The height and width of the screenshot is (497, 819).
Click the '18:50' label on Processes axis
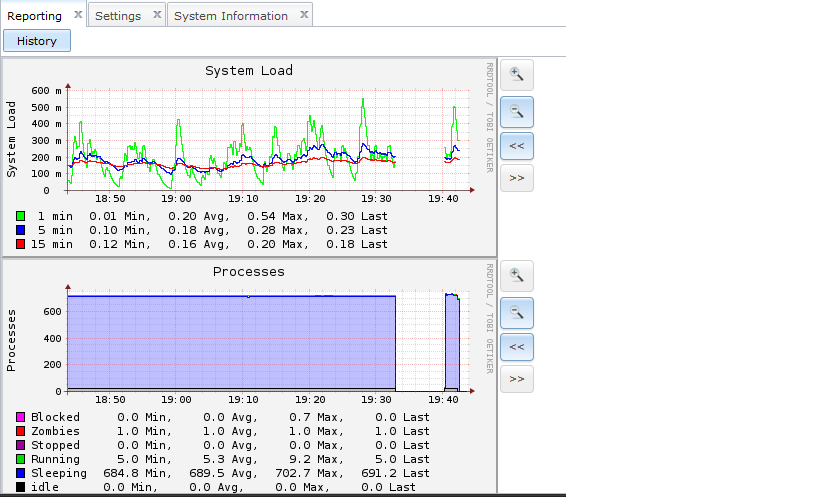point(110,399)
